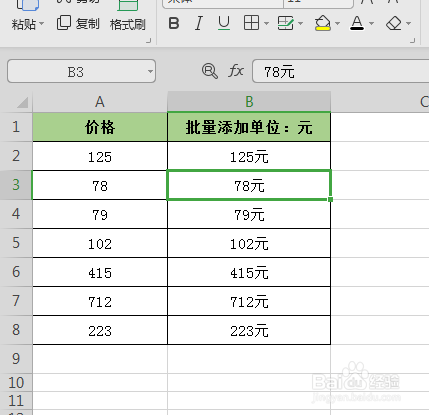This screenshot has height=415, width=429.
Task: Select row 4 header
Action: (x=16, y=214)
